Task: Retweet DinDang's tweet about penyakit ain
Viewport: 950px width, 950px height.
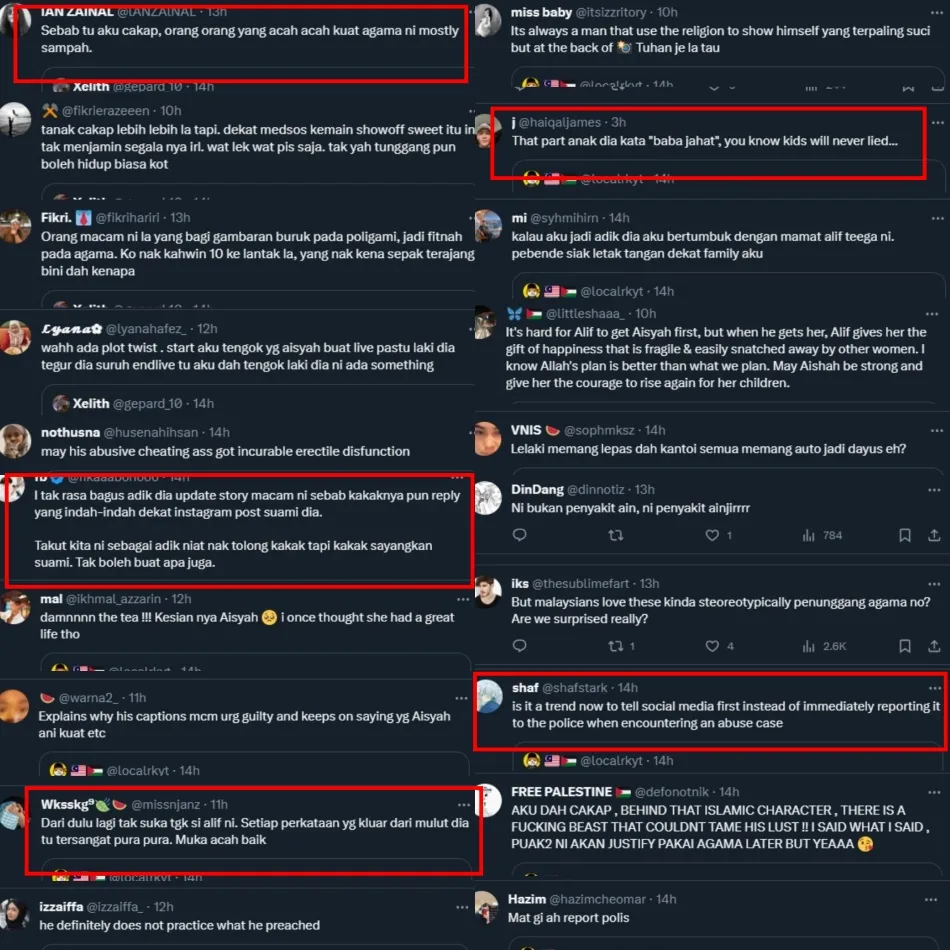Action: pyautogui.click(x=616, y=535)
